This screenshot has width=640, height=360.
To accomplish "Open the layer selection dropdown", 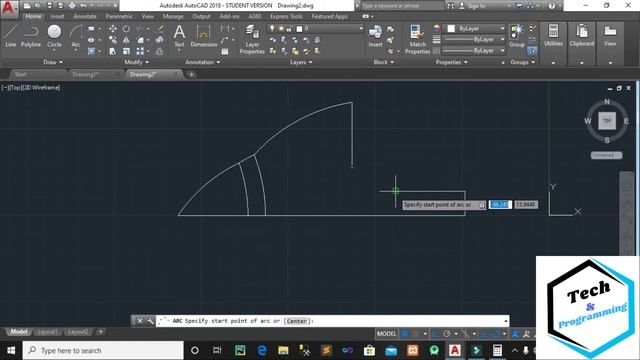I will [x=315, y=29].
